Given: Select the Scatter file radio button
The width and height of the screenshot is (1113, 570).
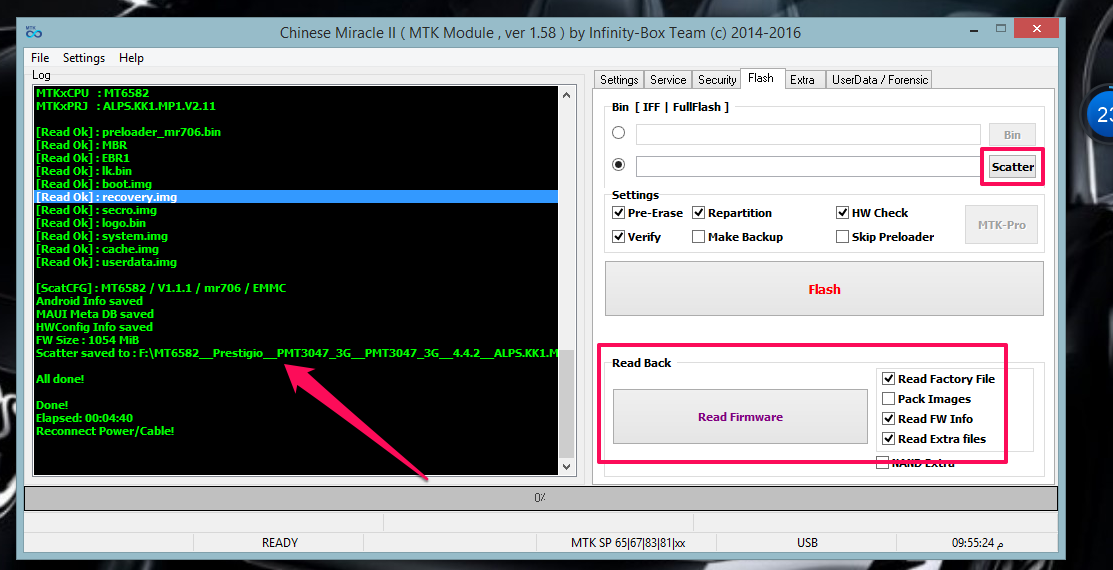Looking at the screenshot, I should 619,165.
